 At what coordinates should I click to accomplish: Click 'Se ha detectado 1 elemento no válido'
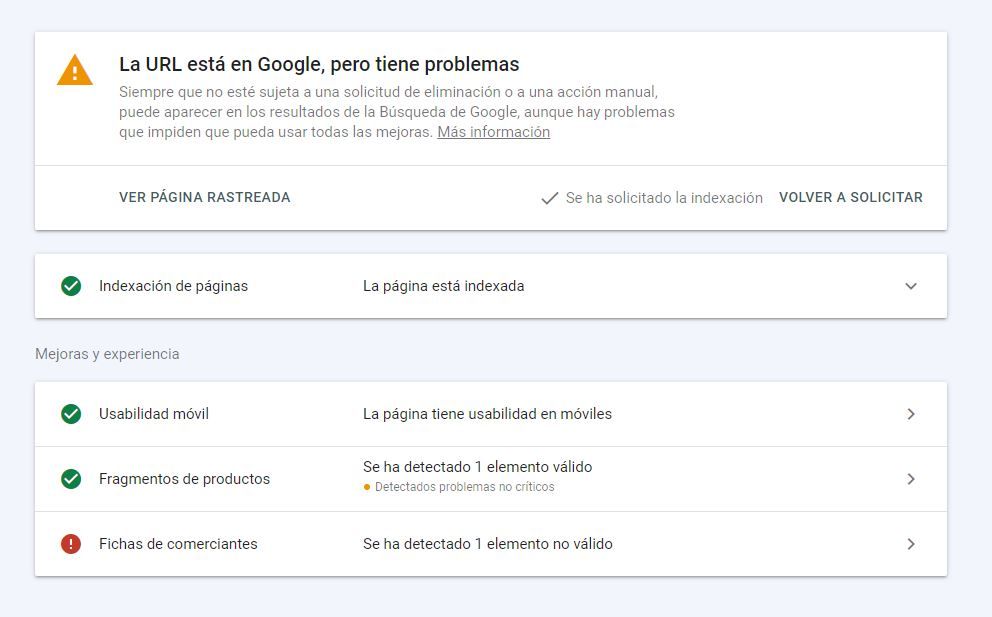488,544
